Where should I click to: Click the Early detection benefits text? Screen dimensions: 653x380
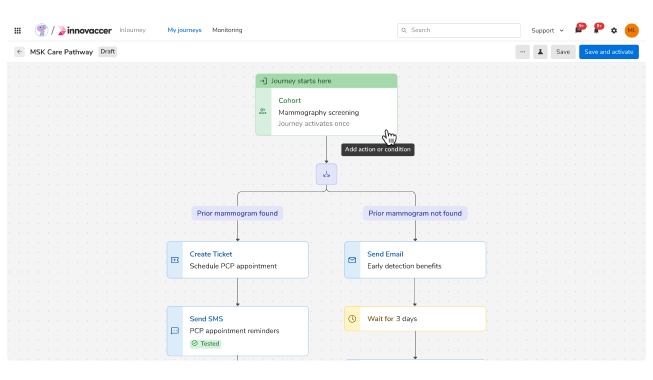(404, 266)
